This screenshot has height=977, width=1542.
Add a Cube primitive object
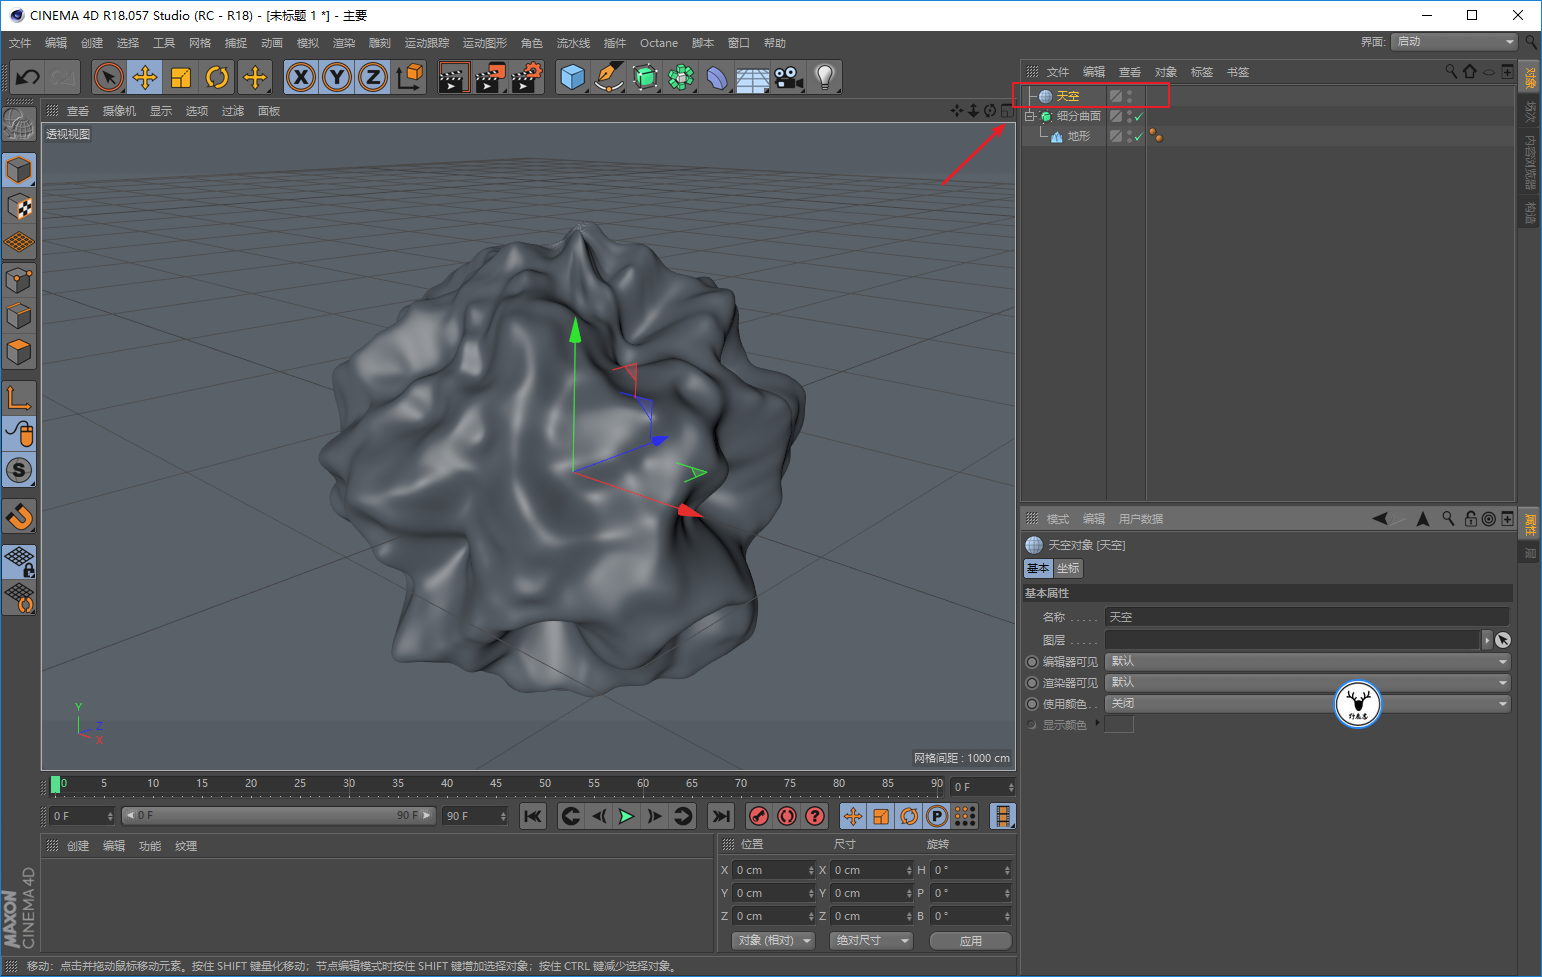[x=573, y=77]
